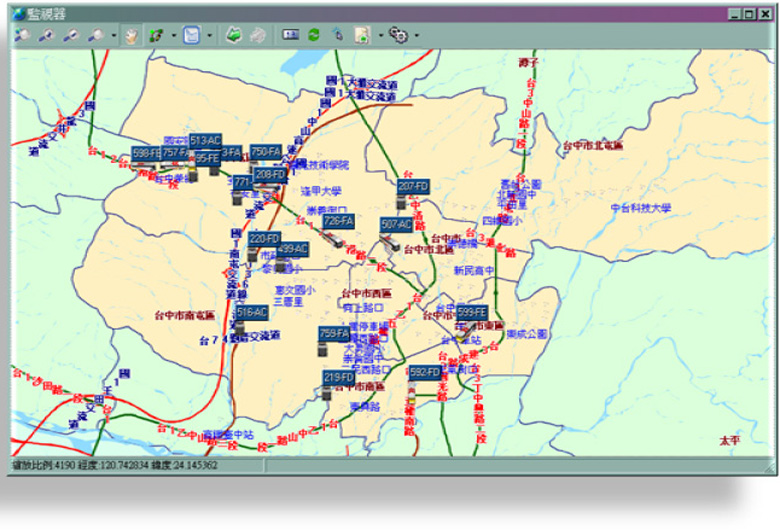Viewport: 780px width, 530px height.
Task: Click the 中台科技大學 map label
Action: [x=641, y=208]
